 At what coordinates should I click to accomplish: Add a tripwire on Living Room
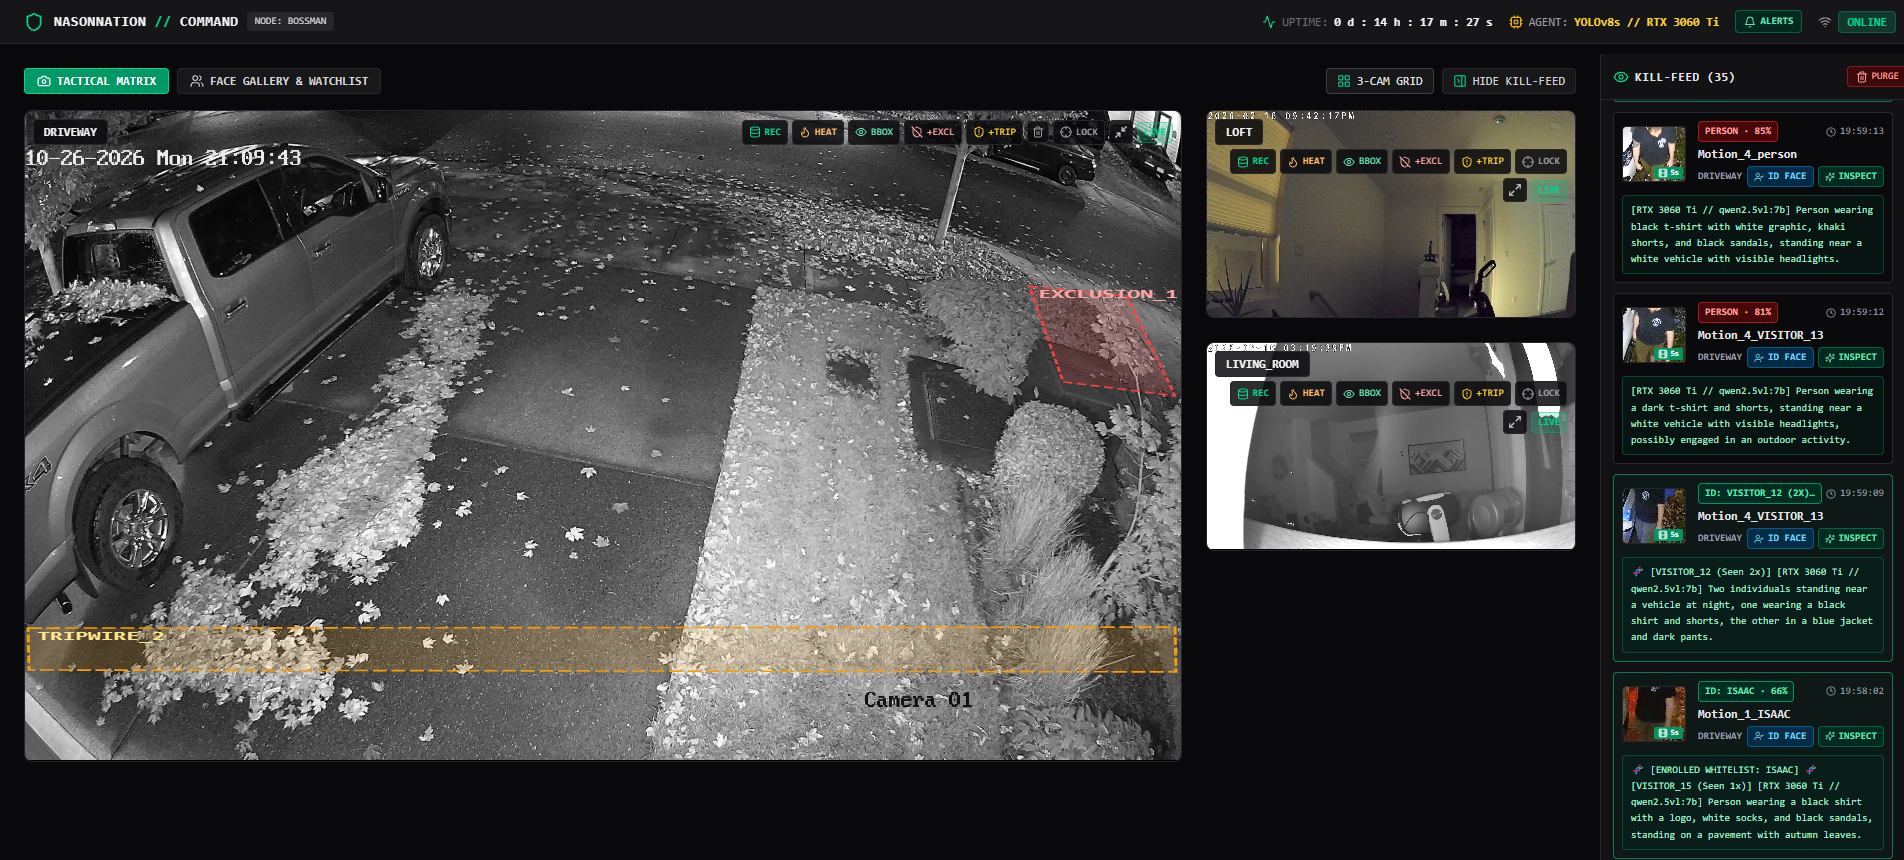coord(1483,393)
